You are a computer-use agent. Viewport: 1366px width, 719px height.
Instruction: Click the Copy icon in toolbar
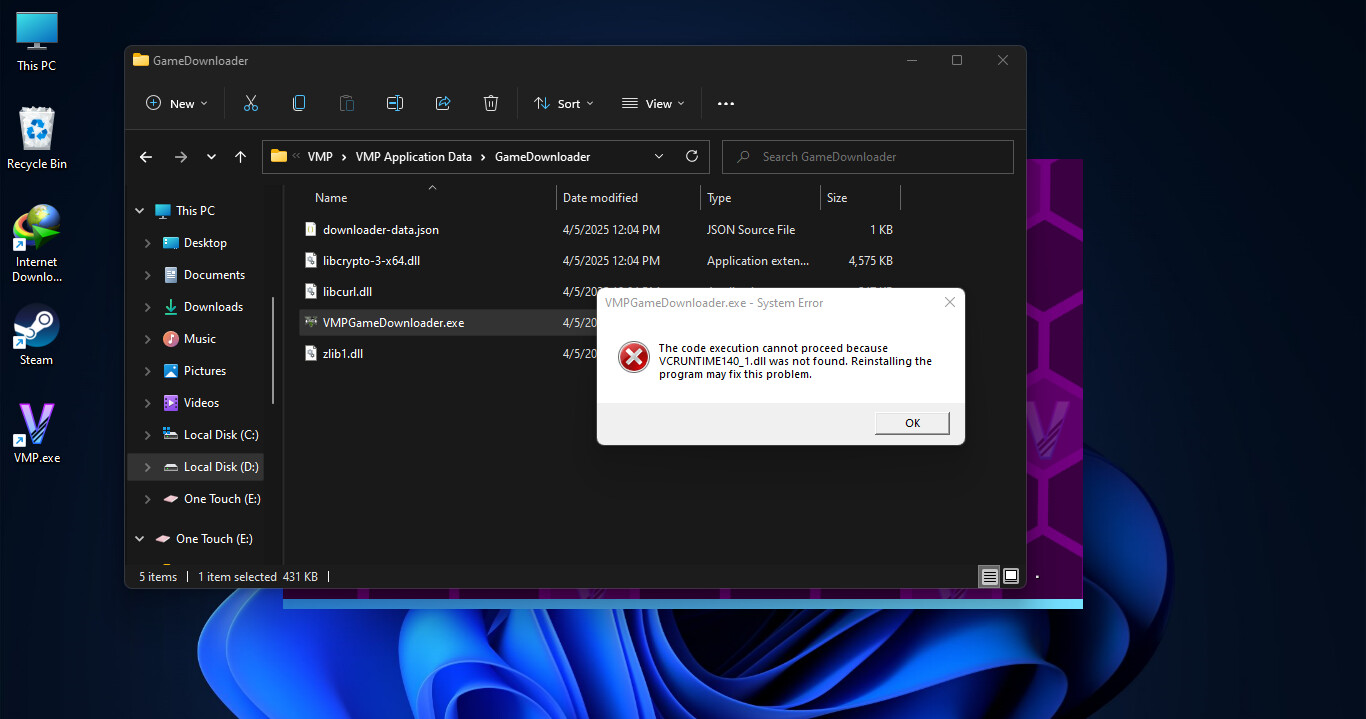point(299,103)
